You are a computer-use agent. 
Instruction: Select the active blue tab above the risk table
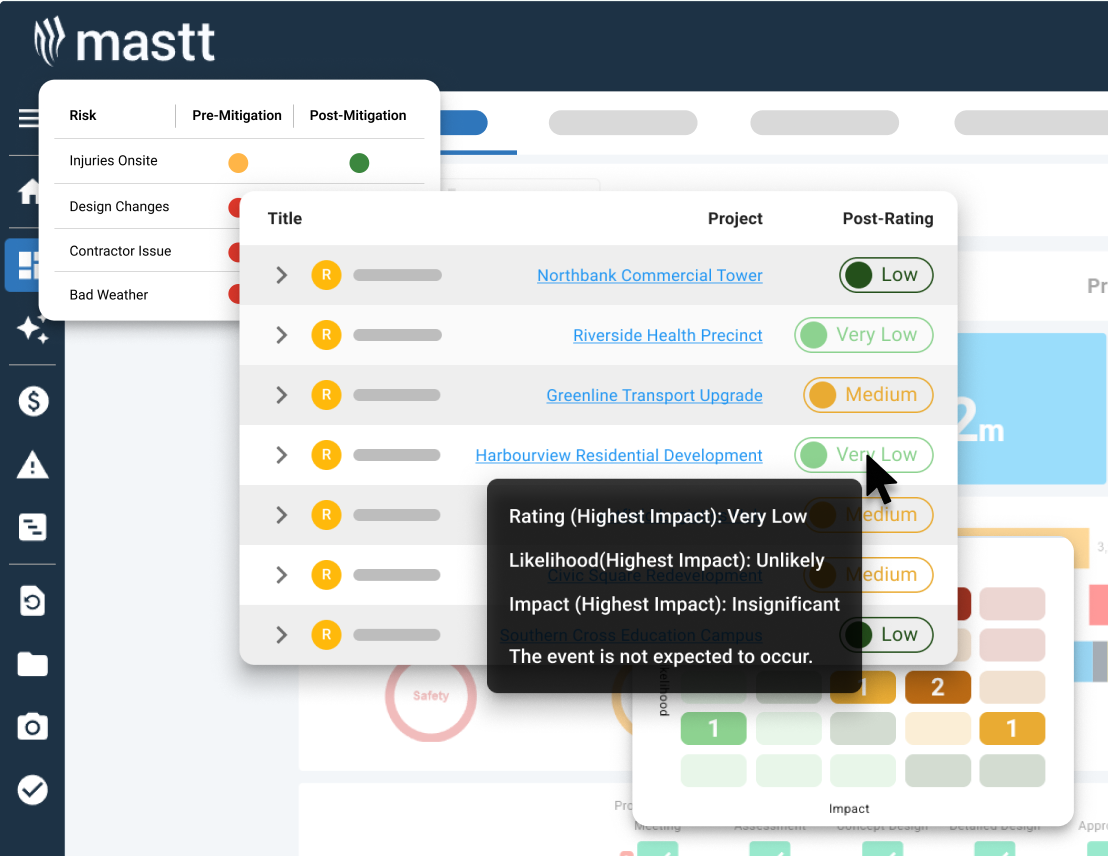pyautogui.click(x=463, y=122)
